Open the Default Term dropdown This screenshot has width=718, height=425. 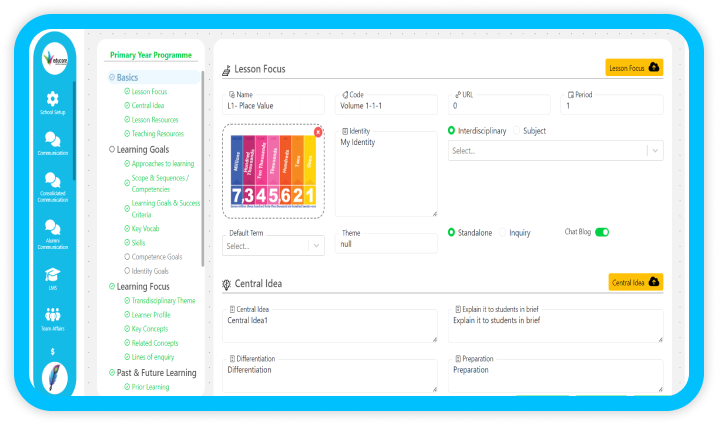click(x=274, y=245)
